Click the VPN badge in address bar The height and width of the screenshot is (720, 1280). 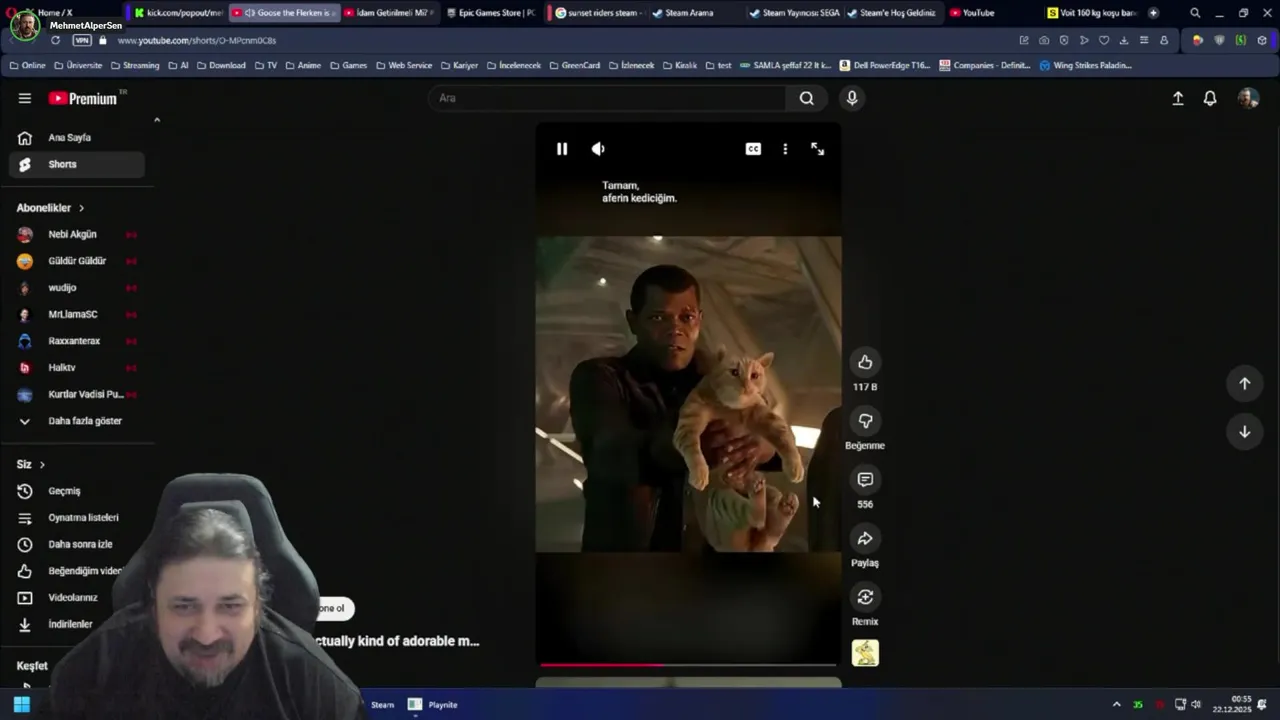(82, 40)
